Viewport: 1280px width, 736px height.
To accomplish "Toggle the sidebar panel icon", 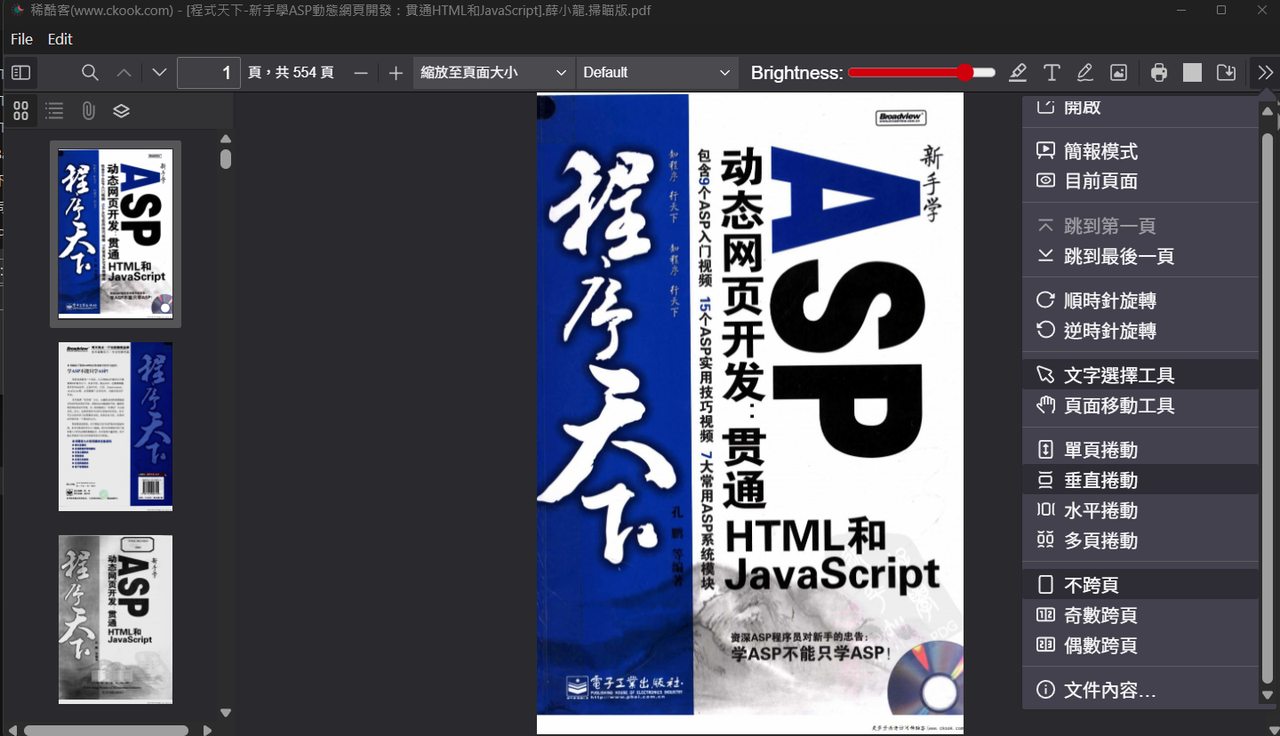I will pyautogui.click(x=21, y=73).
